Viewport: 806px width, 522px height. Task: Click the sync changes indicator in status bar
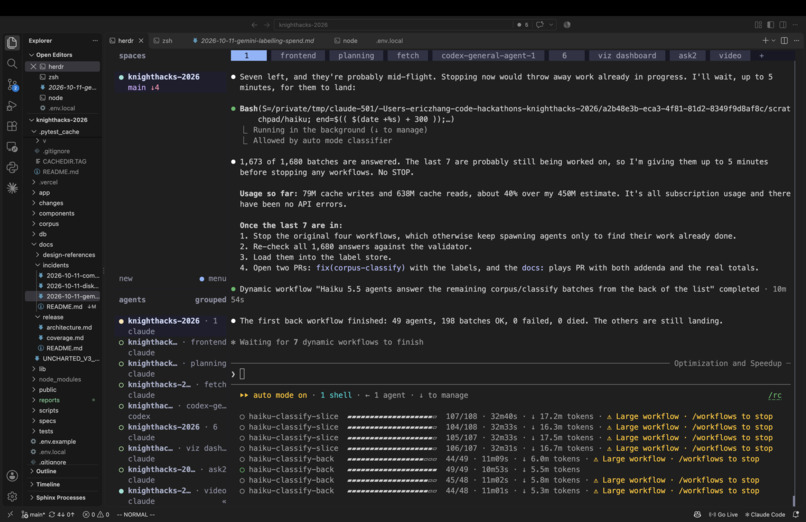click(x=61, y=514)
